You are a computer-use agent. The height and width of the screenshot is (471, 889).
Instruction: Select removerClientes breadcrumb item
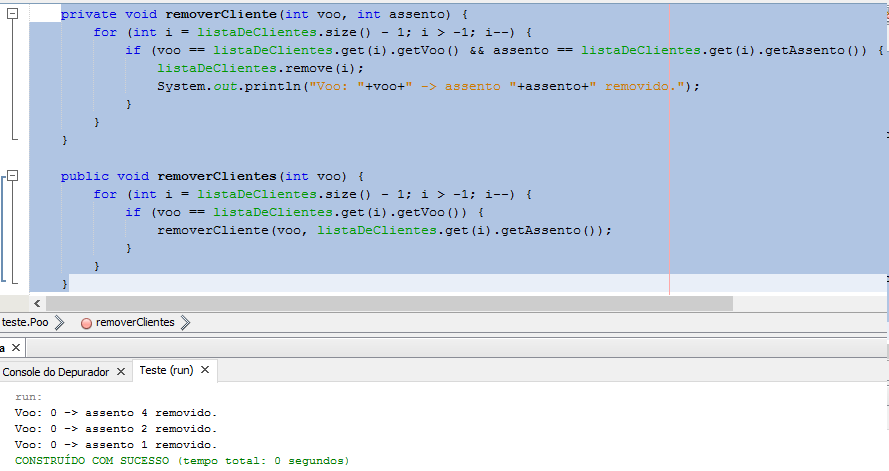[x=135, y=323]
